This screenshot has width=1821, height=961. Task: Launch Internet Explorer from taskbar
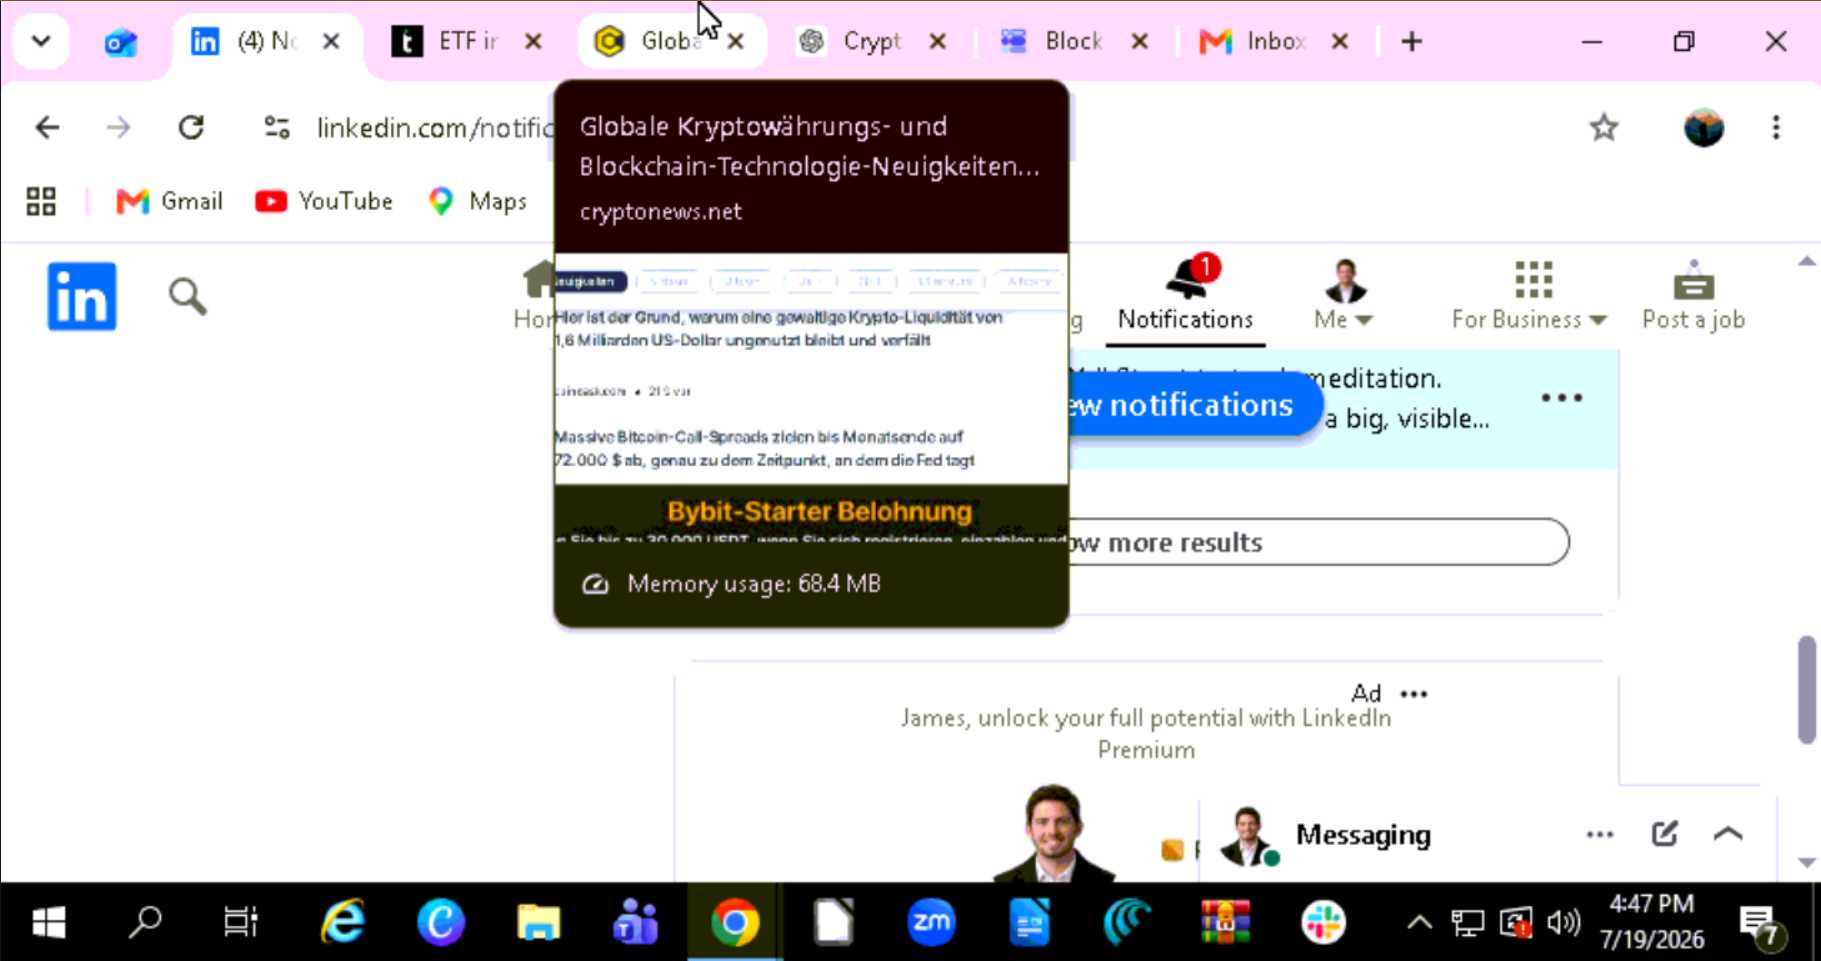(x=342, y=922)
